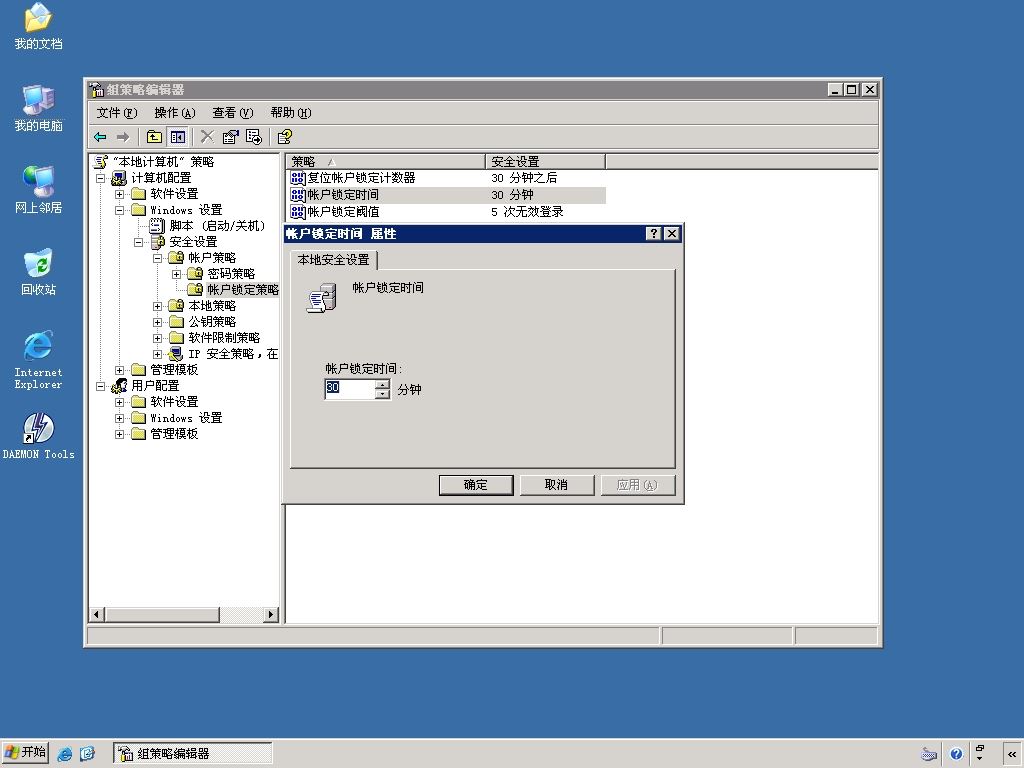Viewport: 1024px width, 768px height.
Task: Click 组策略编辑器 taskbar button
Action: pos(193,754)
